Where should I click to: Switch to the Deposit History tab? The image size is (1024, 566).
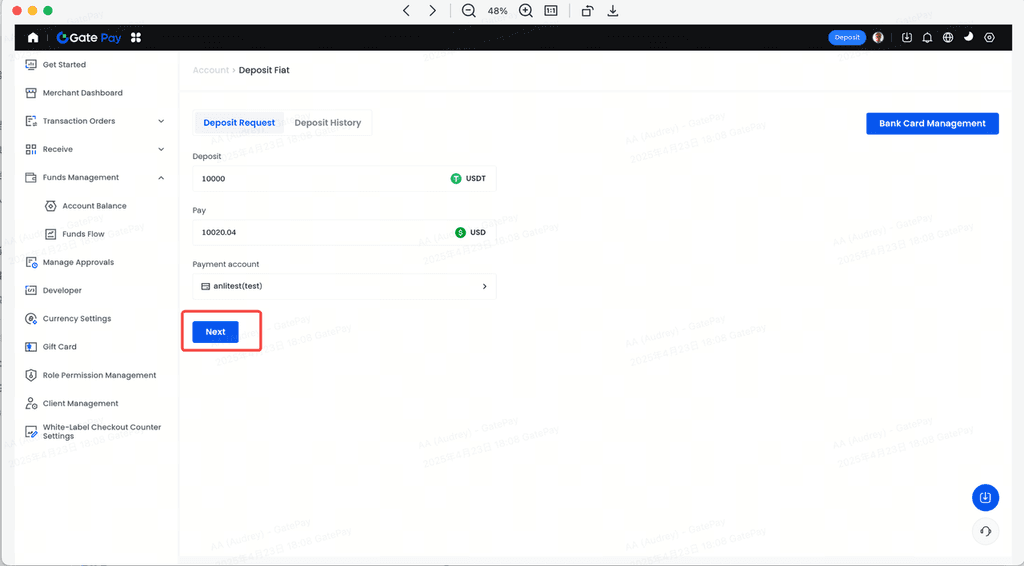[327, 123]
